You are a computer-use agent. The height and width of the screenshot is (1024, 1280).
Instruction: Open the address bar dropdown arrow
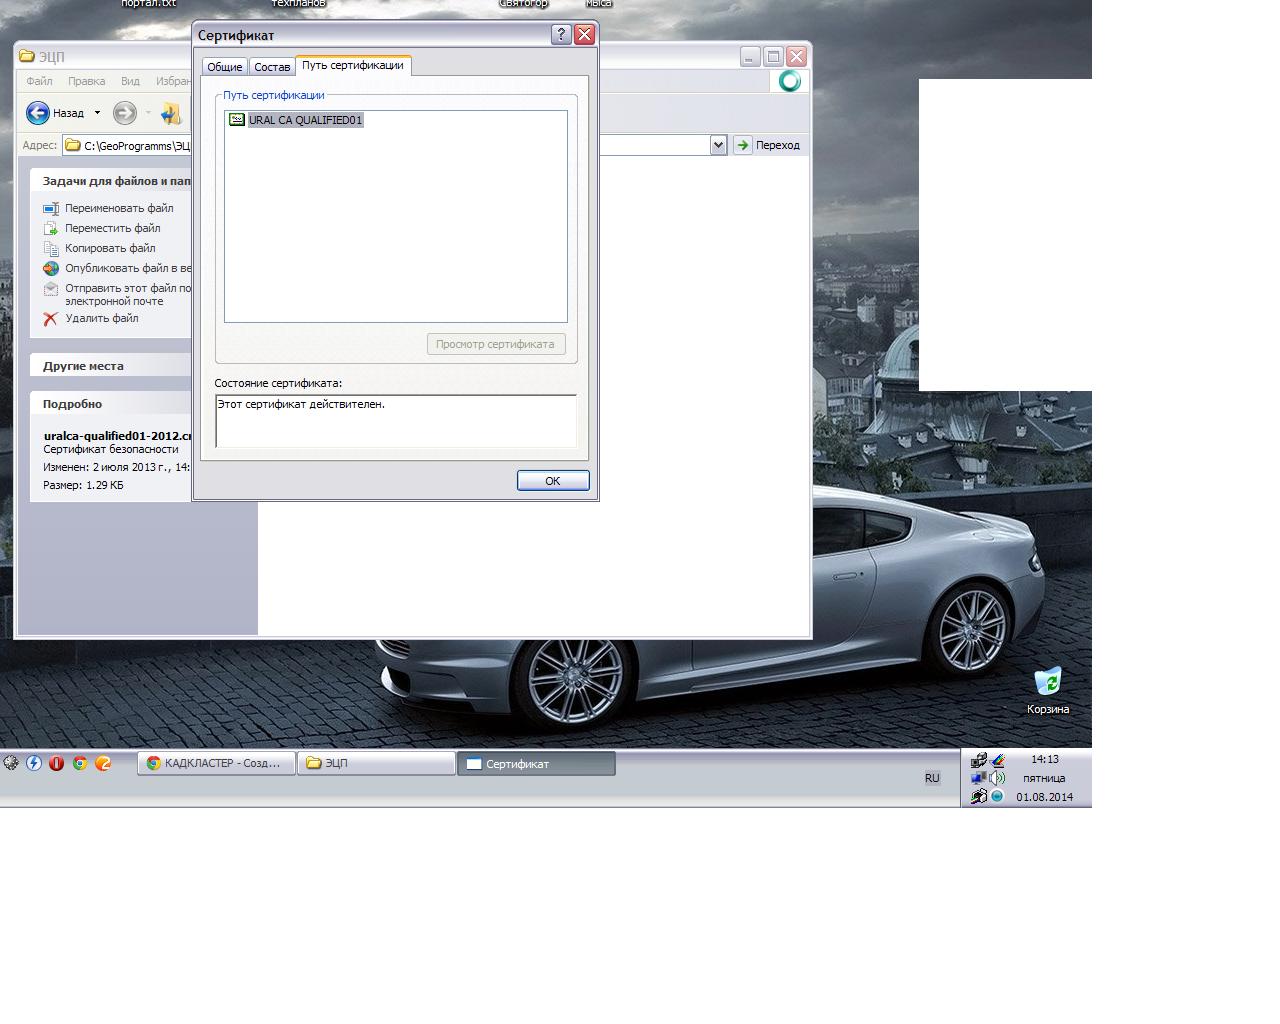coord(718,146)
